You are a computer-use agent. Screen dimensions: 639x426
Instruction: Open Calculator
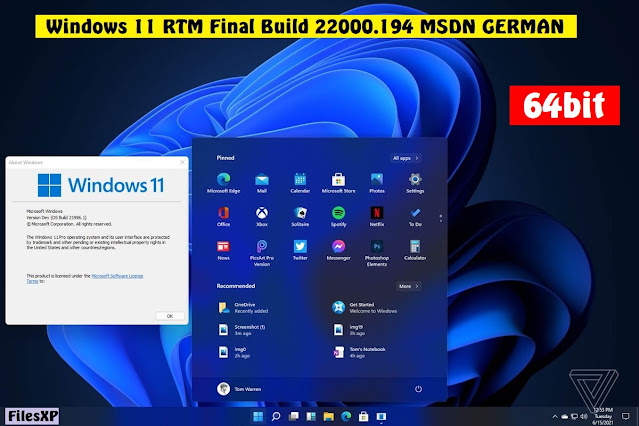tap(415, 250)
